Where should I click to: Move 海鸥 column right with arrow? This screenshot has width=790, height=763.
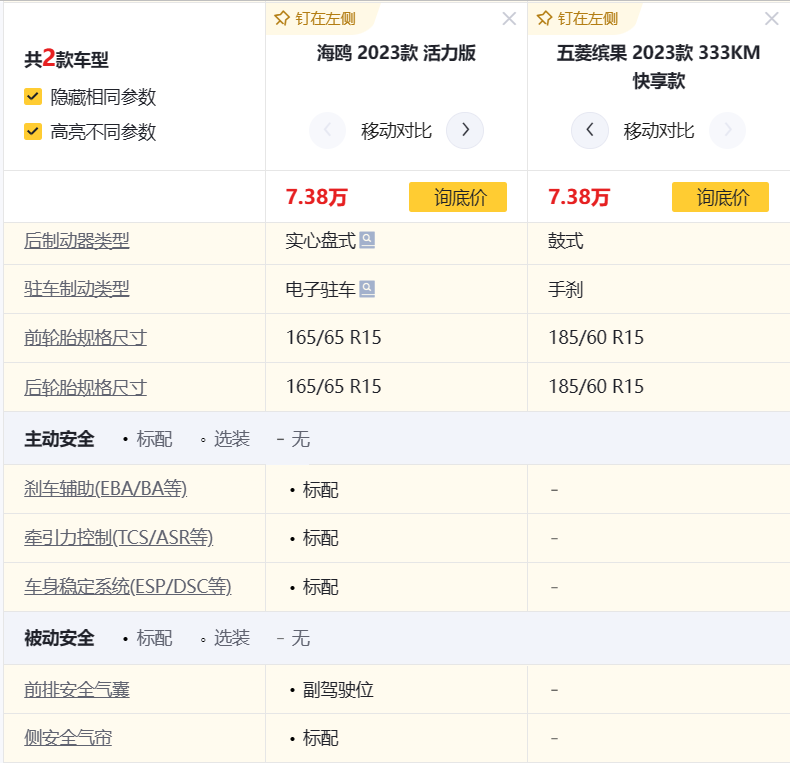[x=465, y=130]
